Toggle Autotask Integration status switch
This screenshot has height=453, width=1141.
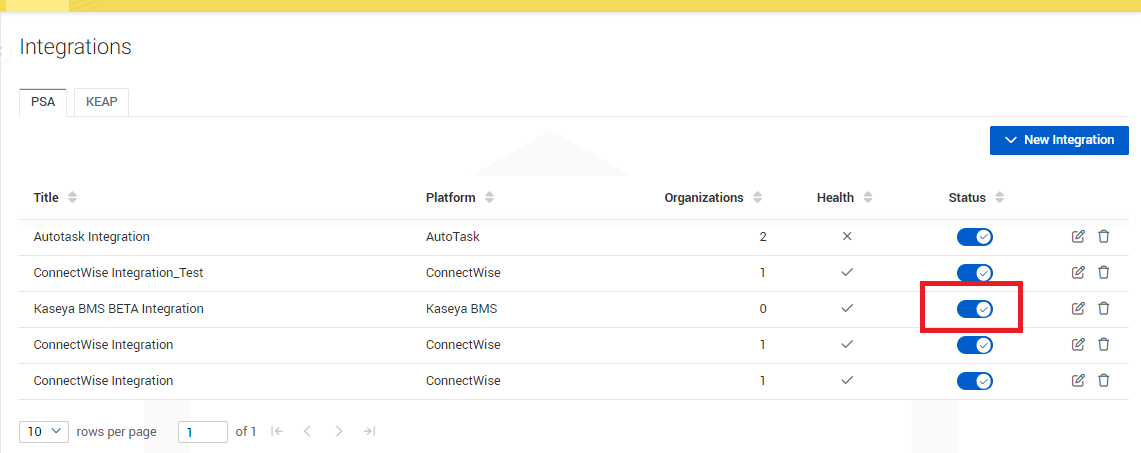tap(974, 237)
